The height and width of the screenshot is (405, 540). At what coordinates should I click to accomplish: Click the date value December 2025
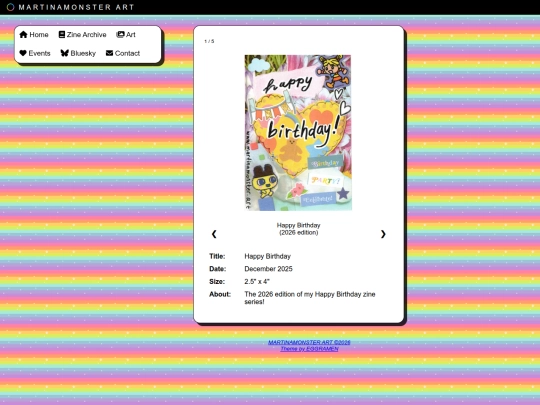(268, 269)
